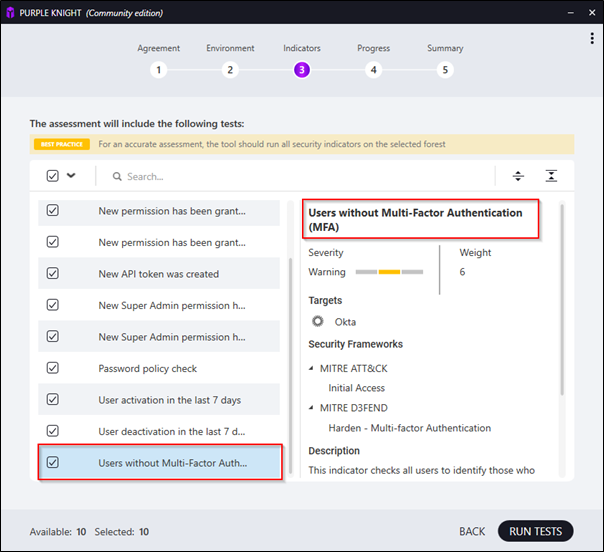Click the Users without Multi-Factor Authentication (MFA) title

(415, 220)
